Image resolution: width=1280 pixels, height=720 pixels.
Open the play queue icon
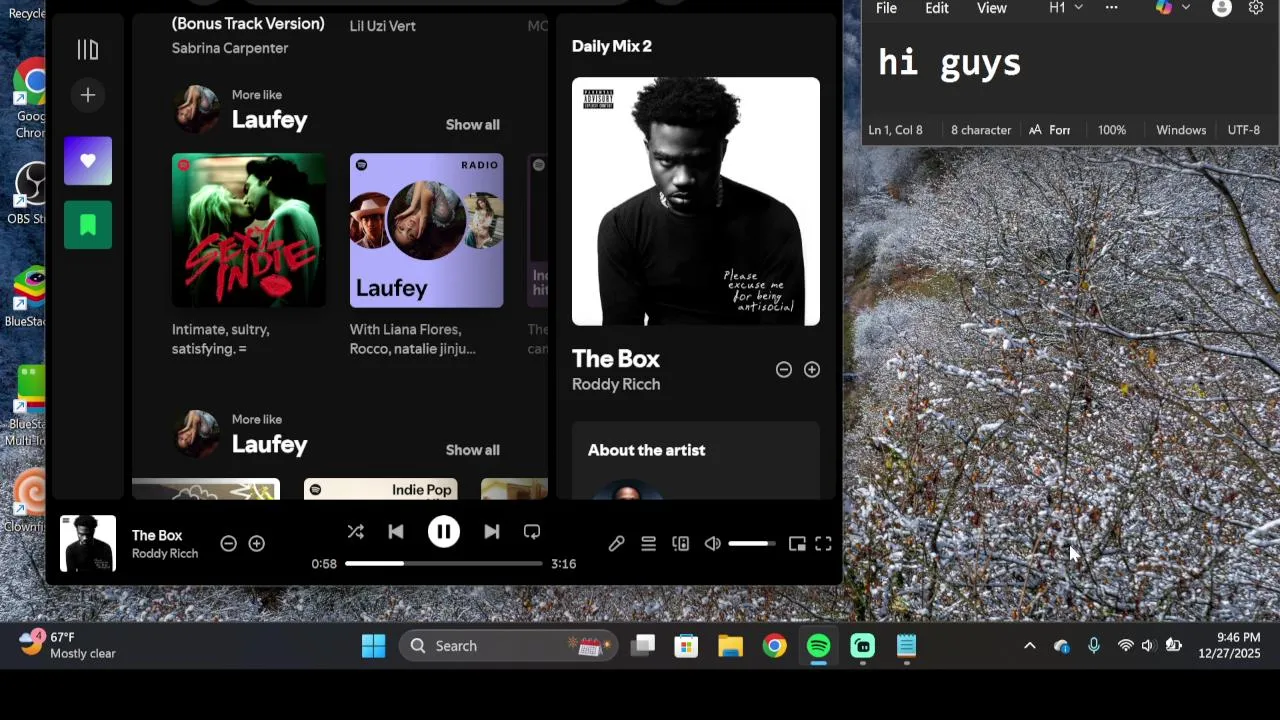(x=648, y=544)
